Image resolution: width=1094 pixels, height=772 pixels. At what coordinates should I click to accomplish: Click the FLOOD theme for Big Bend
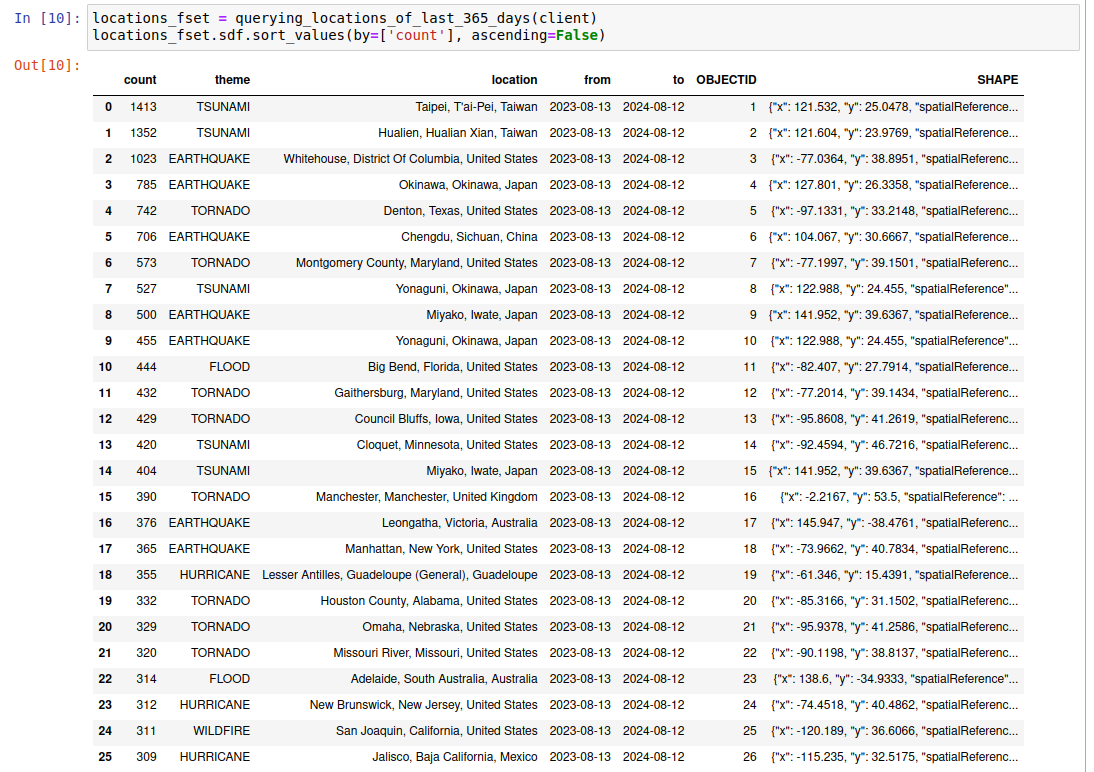[229, 367]
